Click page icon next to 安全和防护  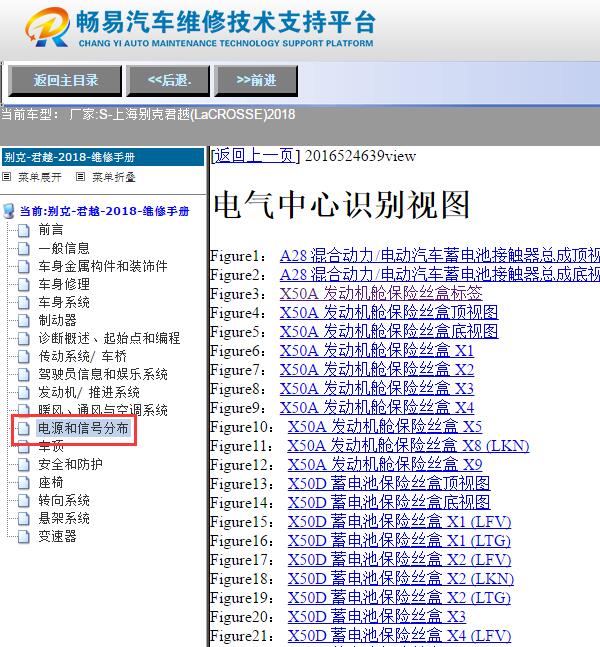[x=24, y=464]
